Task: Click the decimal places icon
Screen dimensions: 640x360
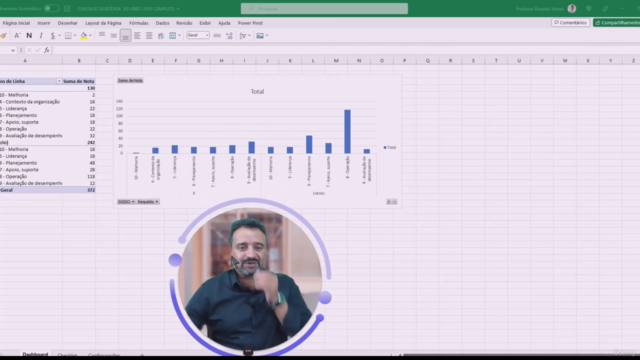Action: pyautogui.click(x=229, y=36)
